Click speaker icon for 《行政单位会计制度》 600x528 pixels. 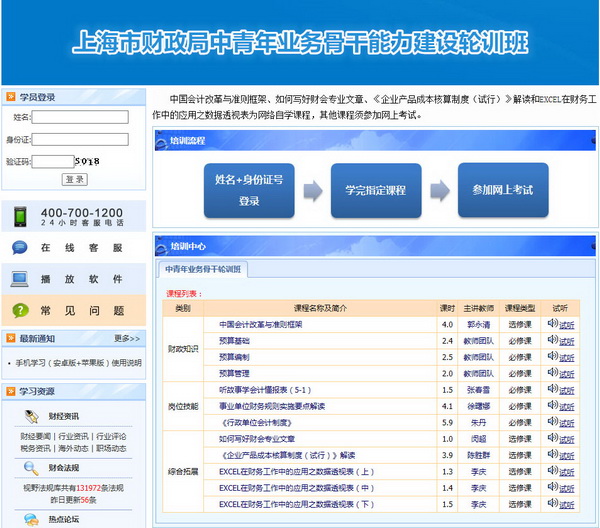[x=552, y=422]
